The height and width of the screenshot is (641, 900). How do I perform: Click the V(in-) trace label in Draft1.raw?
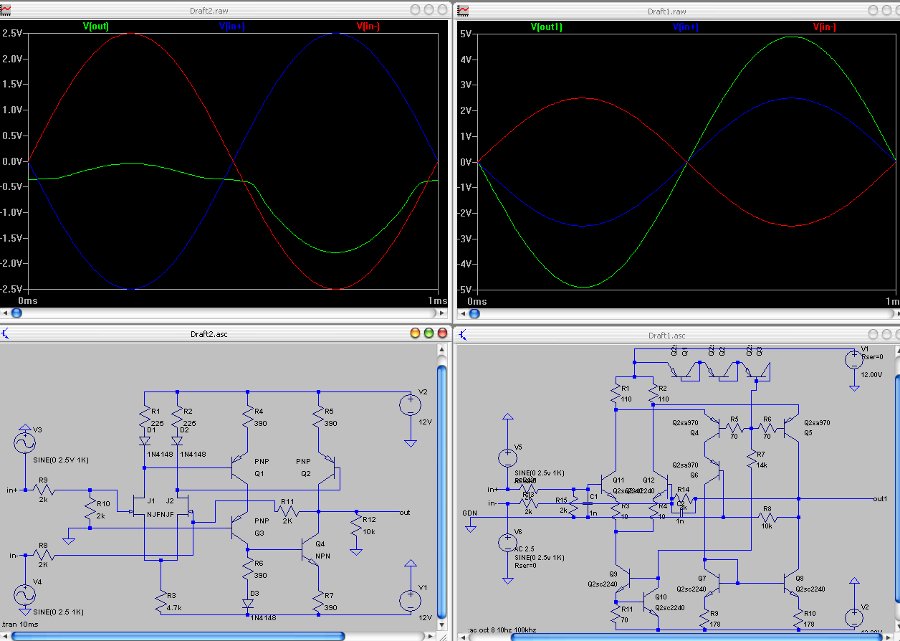pos(824,27)
